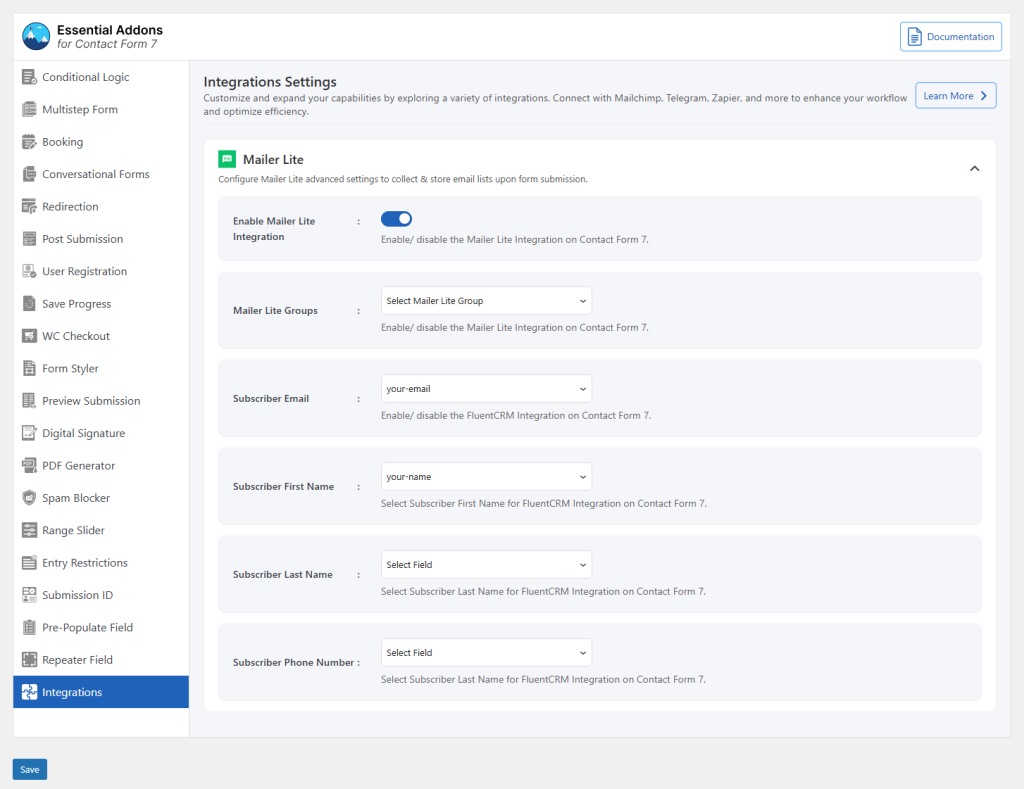The width and height of the screenshot is (1024, 789).
Task: Click the Conditional Logic sidebar icon
Action: point(29,77)
